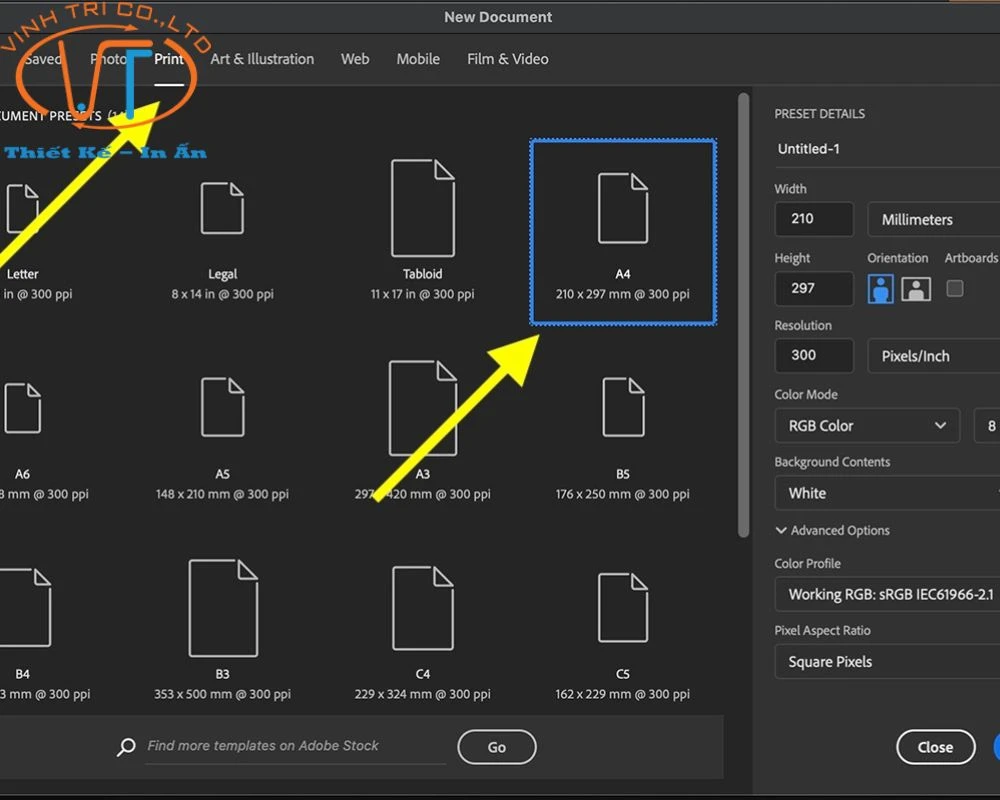Switch to Art & Illustration tab
This screenshot has width=1000, height=800.
(262, 59)
